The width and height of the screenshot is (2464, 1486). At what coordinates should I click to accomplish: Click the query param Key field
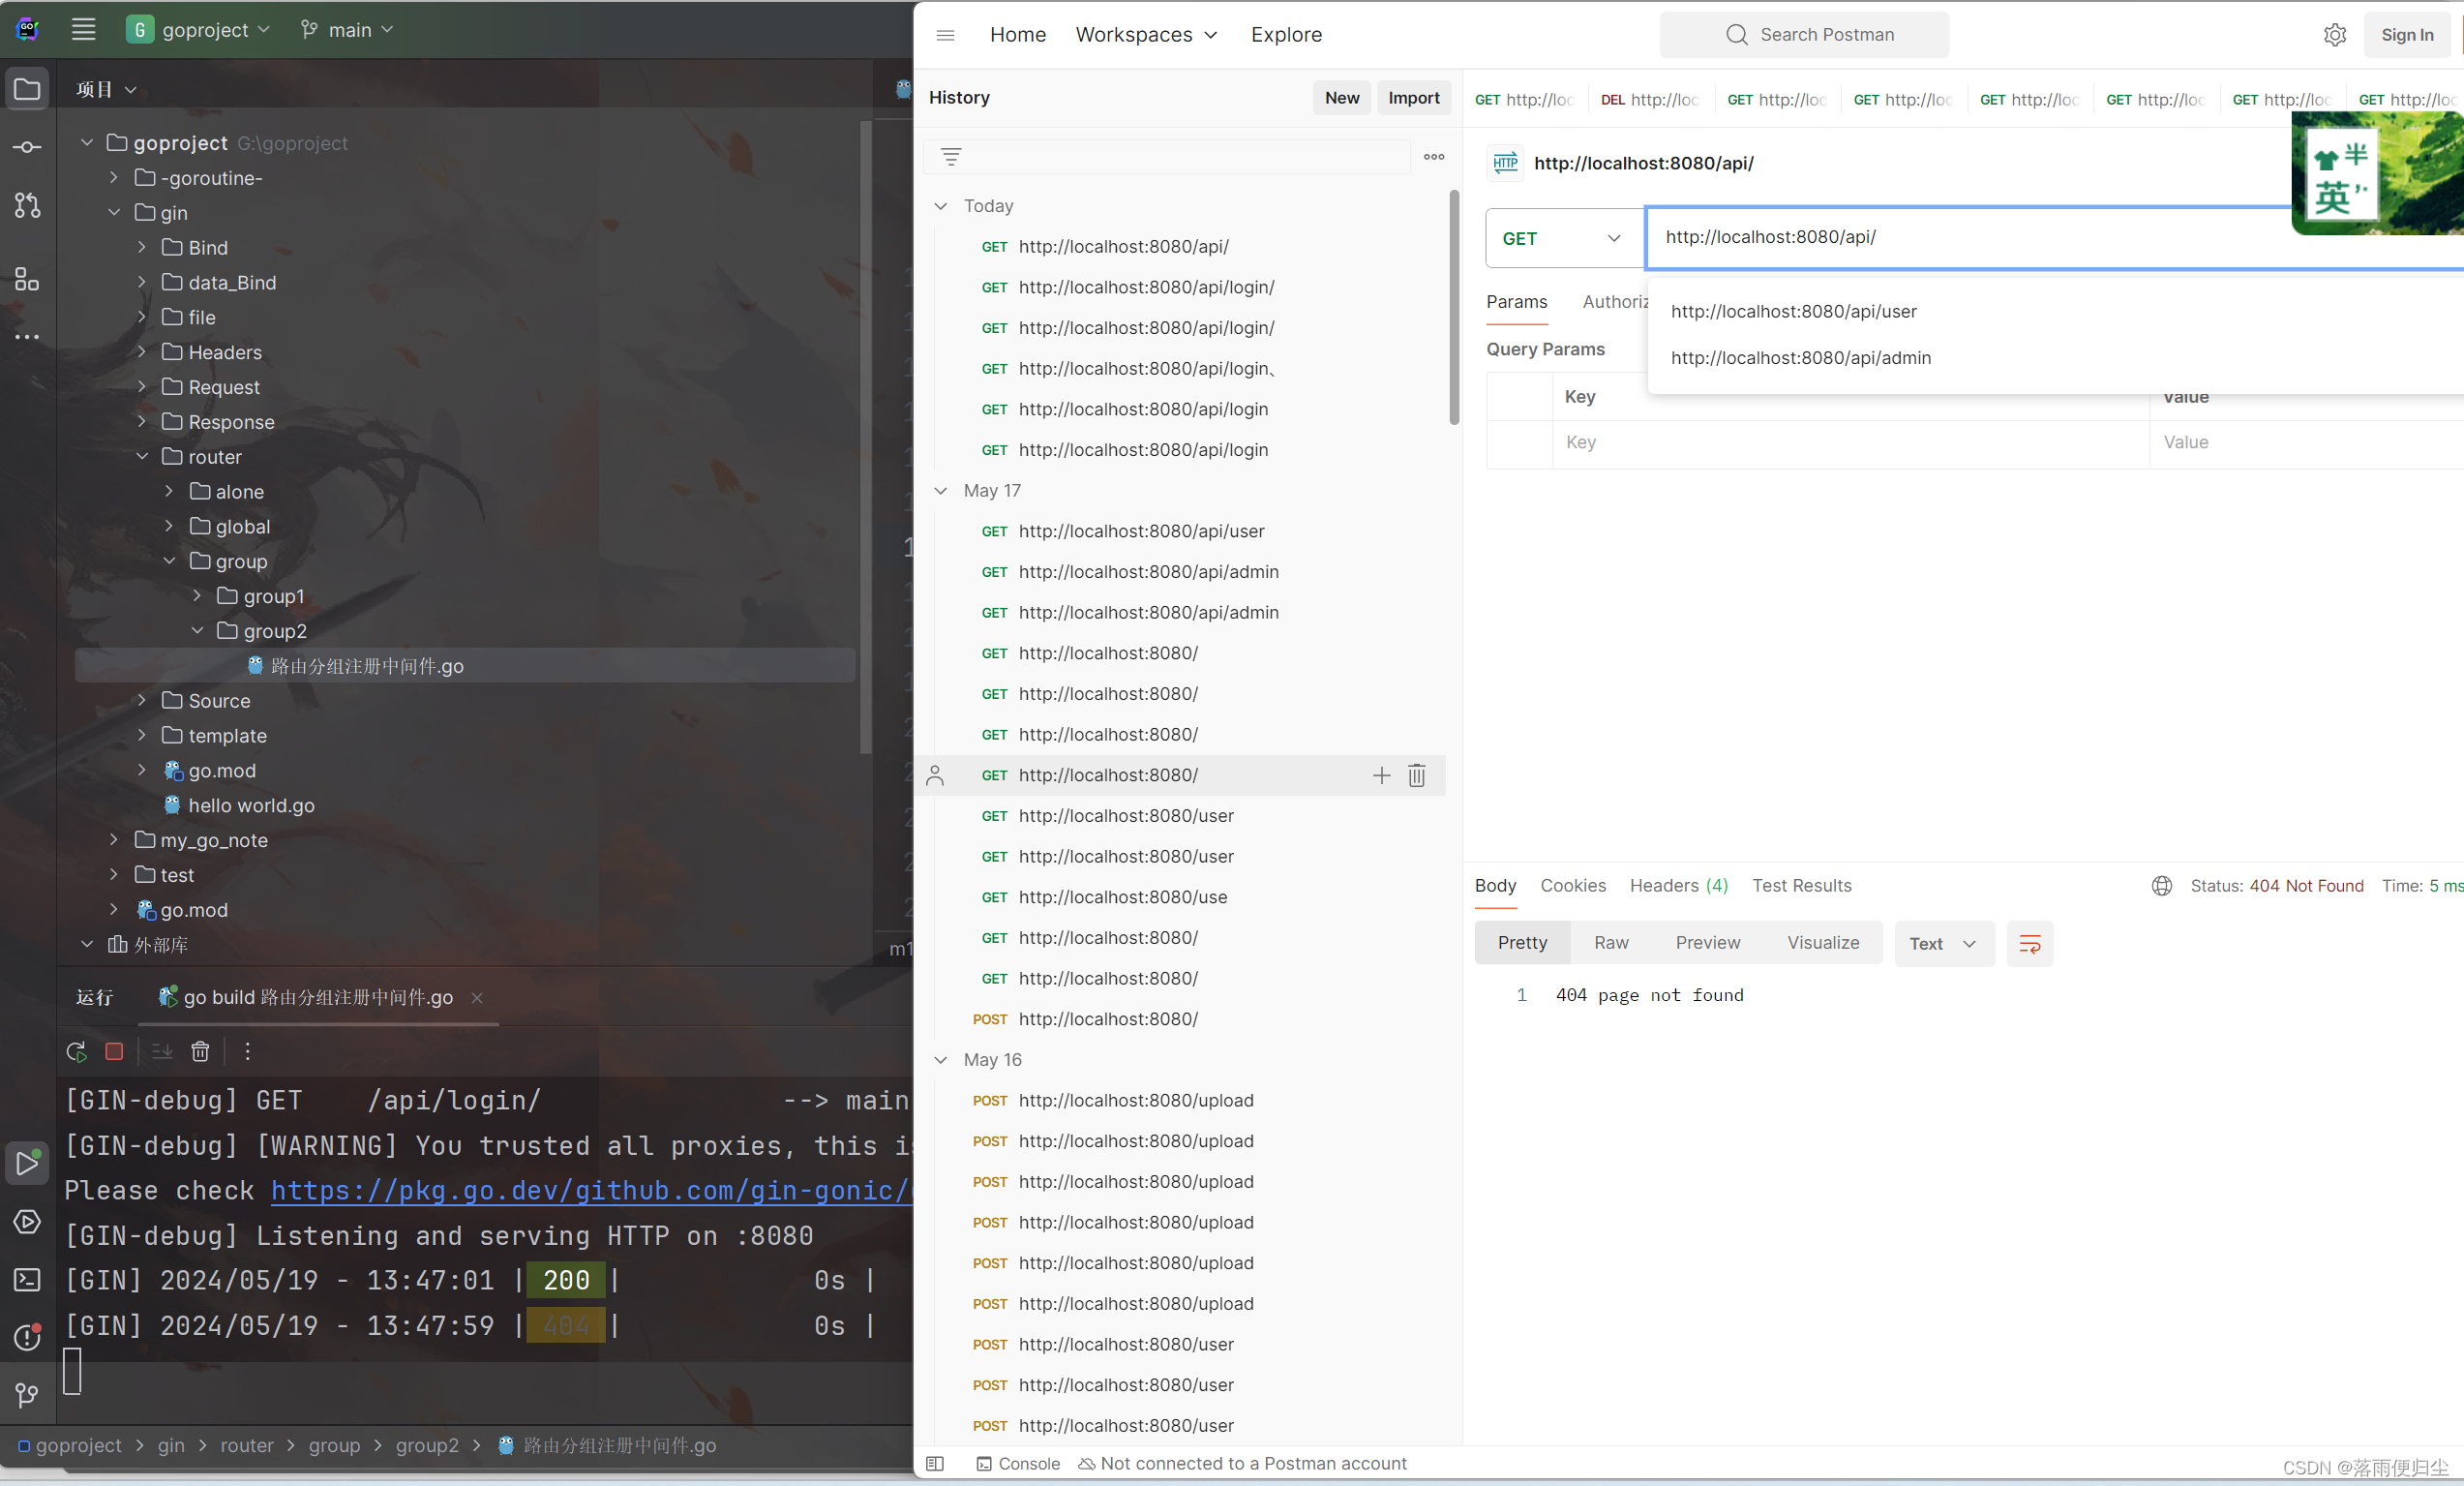coord(1850,443)
